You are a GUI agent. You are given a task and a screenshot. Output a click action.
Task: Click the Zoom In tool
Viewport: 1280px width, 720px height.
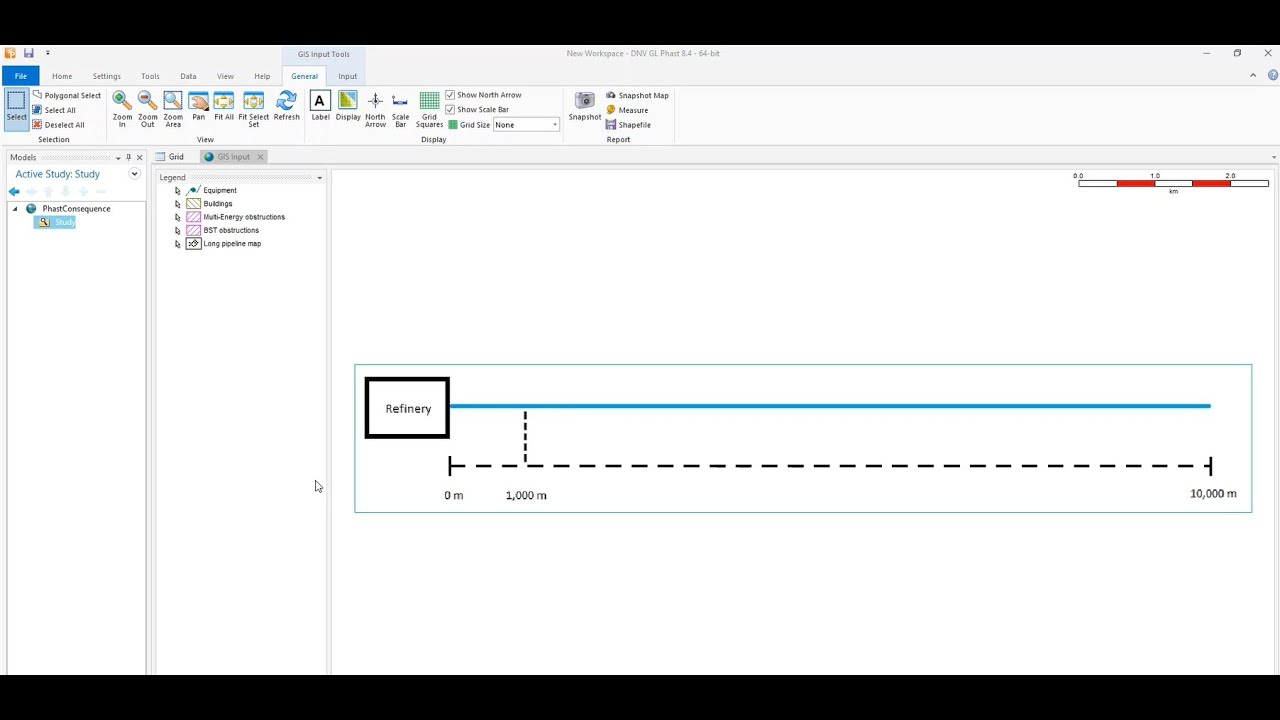122,108
